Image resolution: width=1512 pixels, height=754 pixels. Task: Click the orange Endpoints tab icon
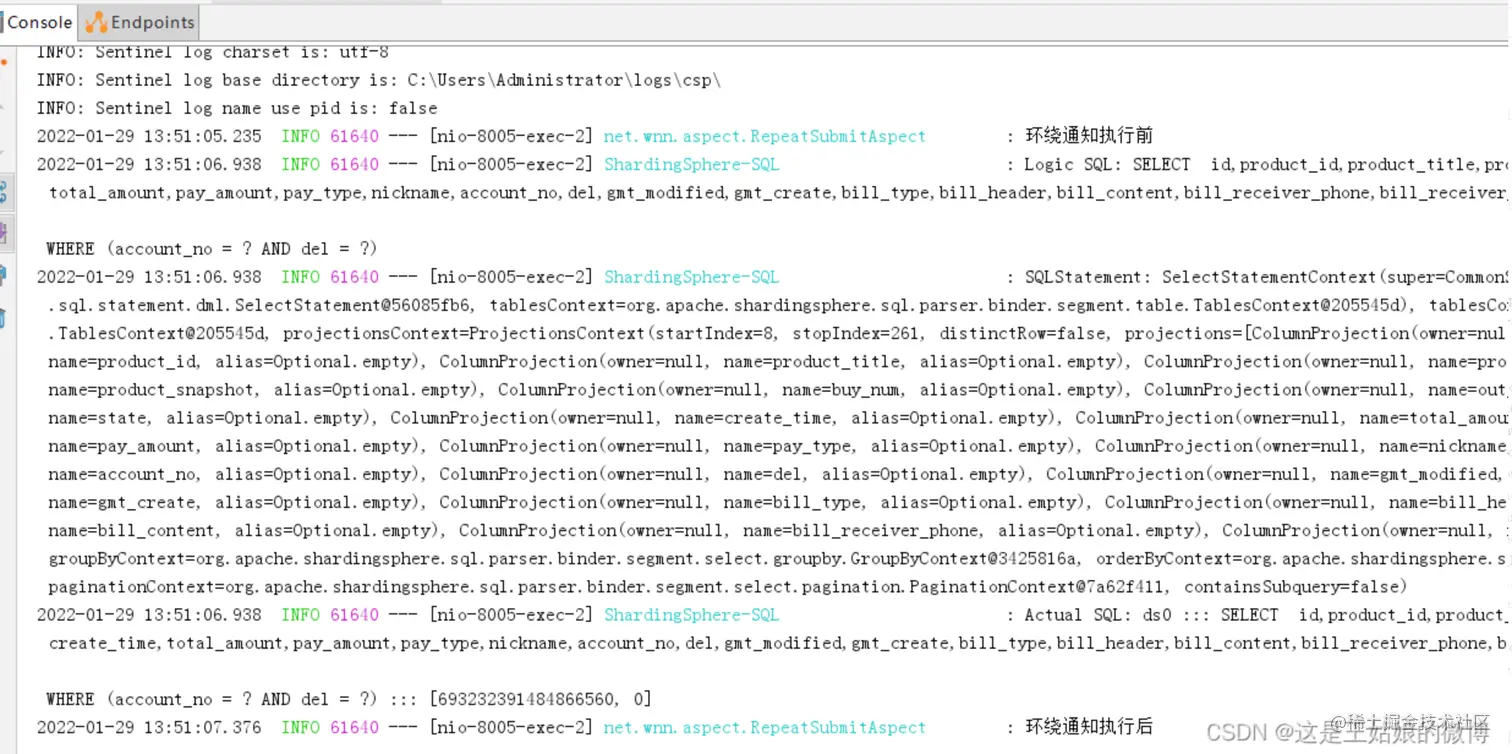tap(96, 22)
